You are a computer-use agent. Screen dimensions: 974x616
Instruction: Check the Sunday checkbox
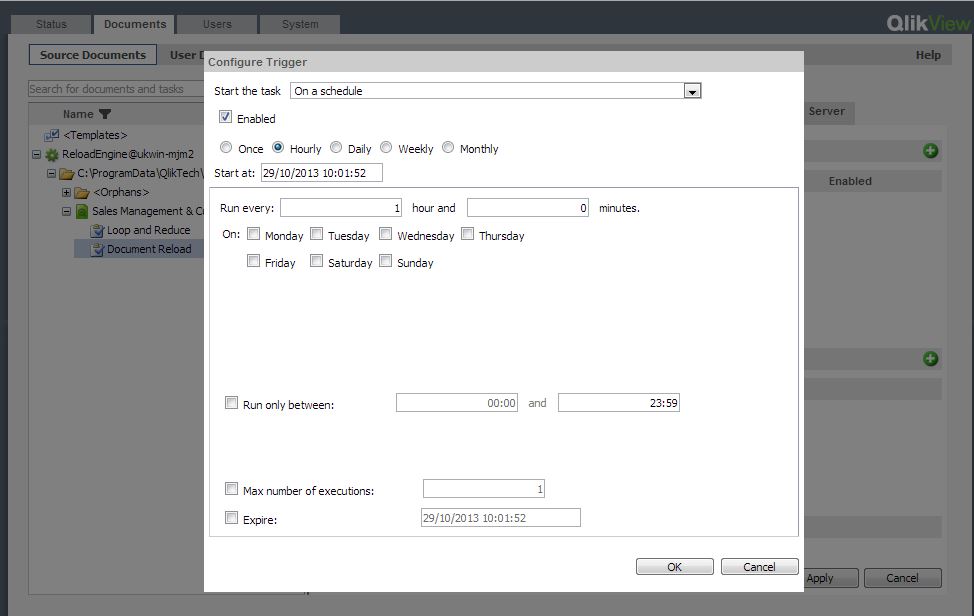385,261
